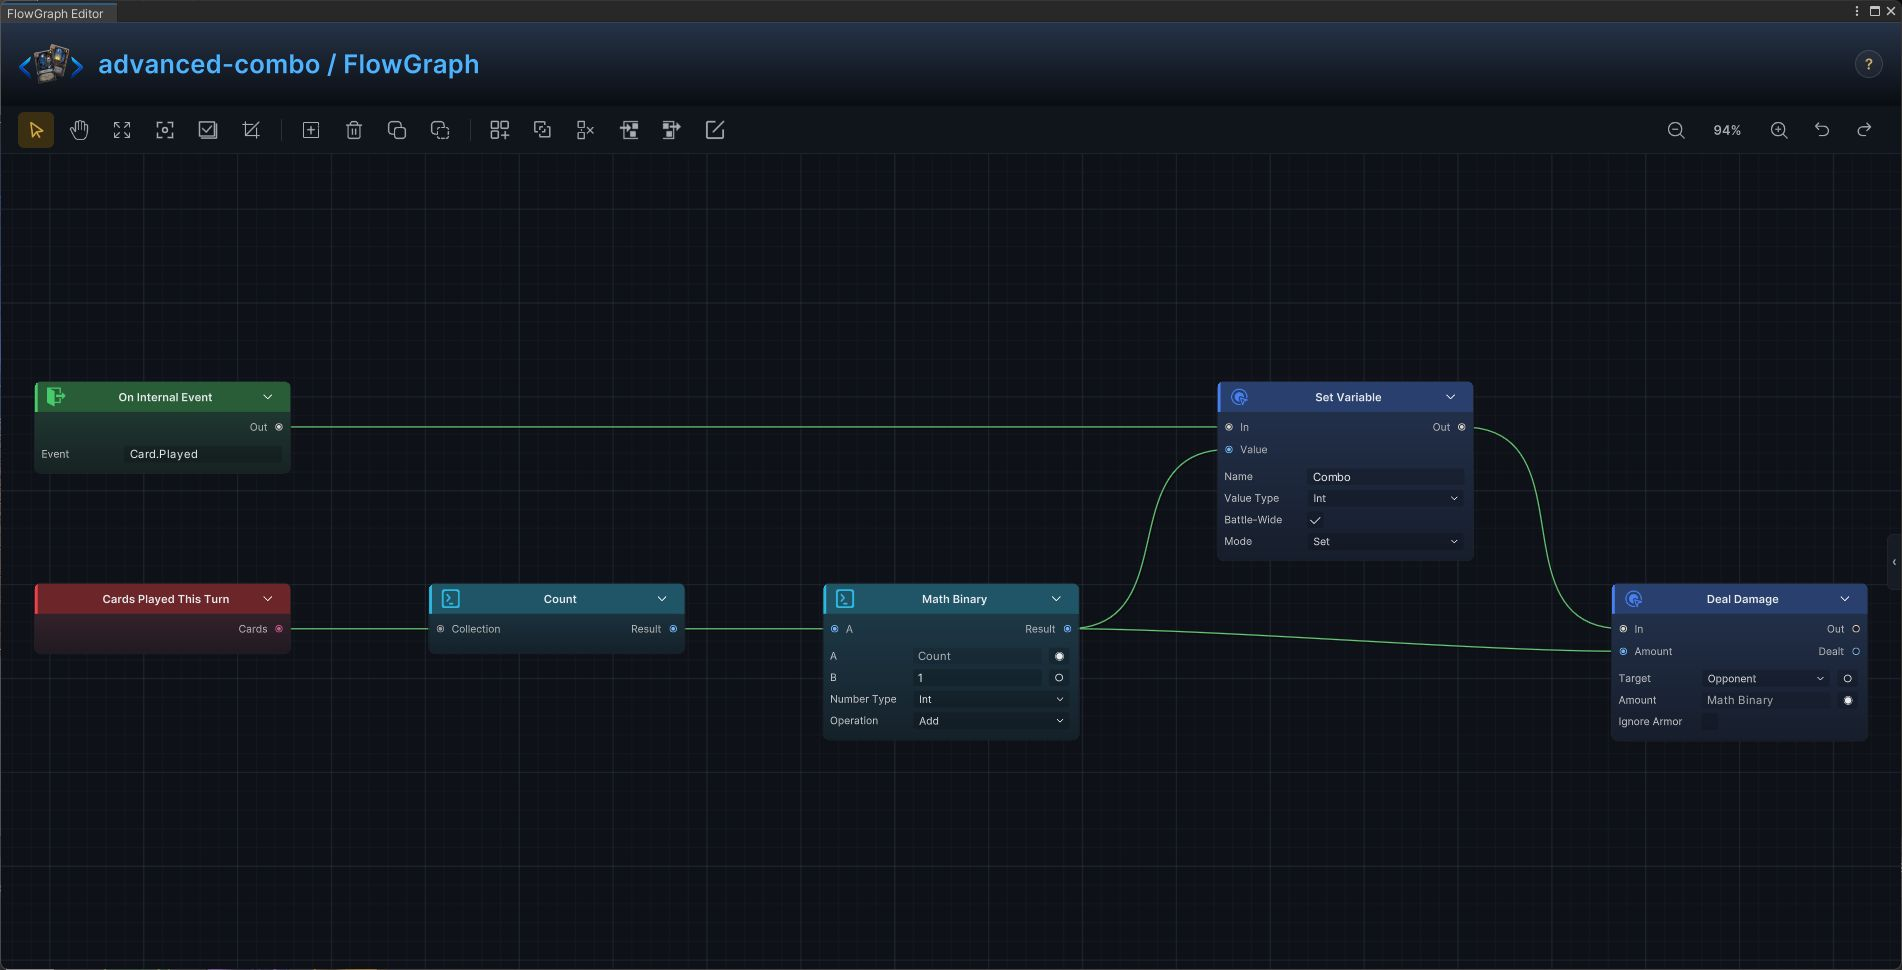Collapse the On Internal Event node
This screenshot has height=970, width=1902.
pos(267,397)
